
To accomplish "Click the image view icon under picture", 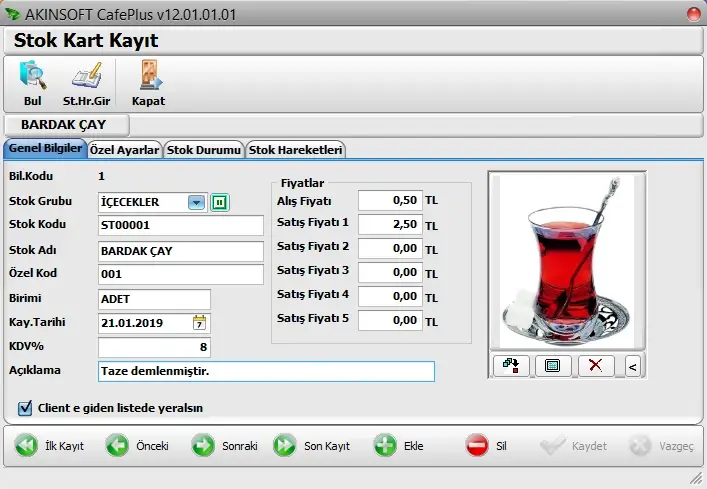I will pyautogui.click(x=553, y=366).
